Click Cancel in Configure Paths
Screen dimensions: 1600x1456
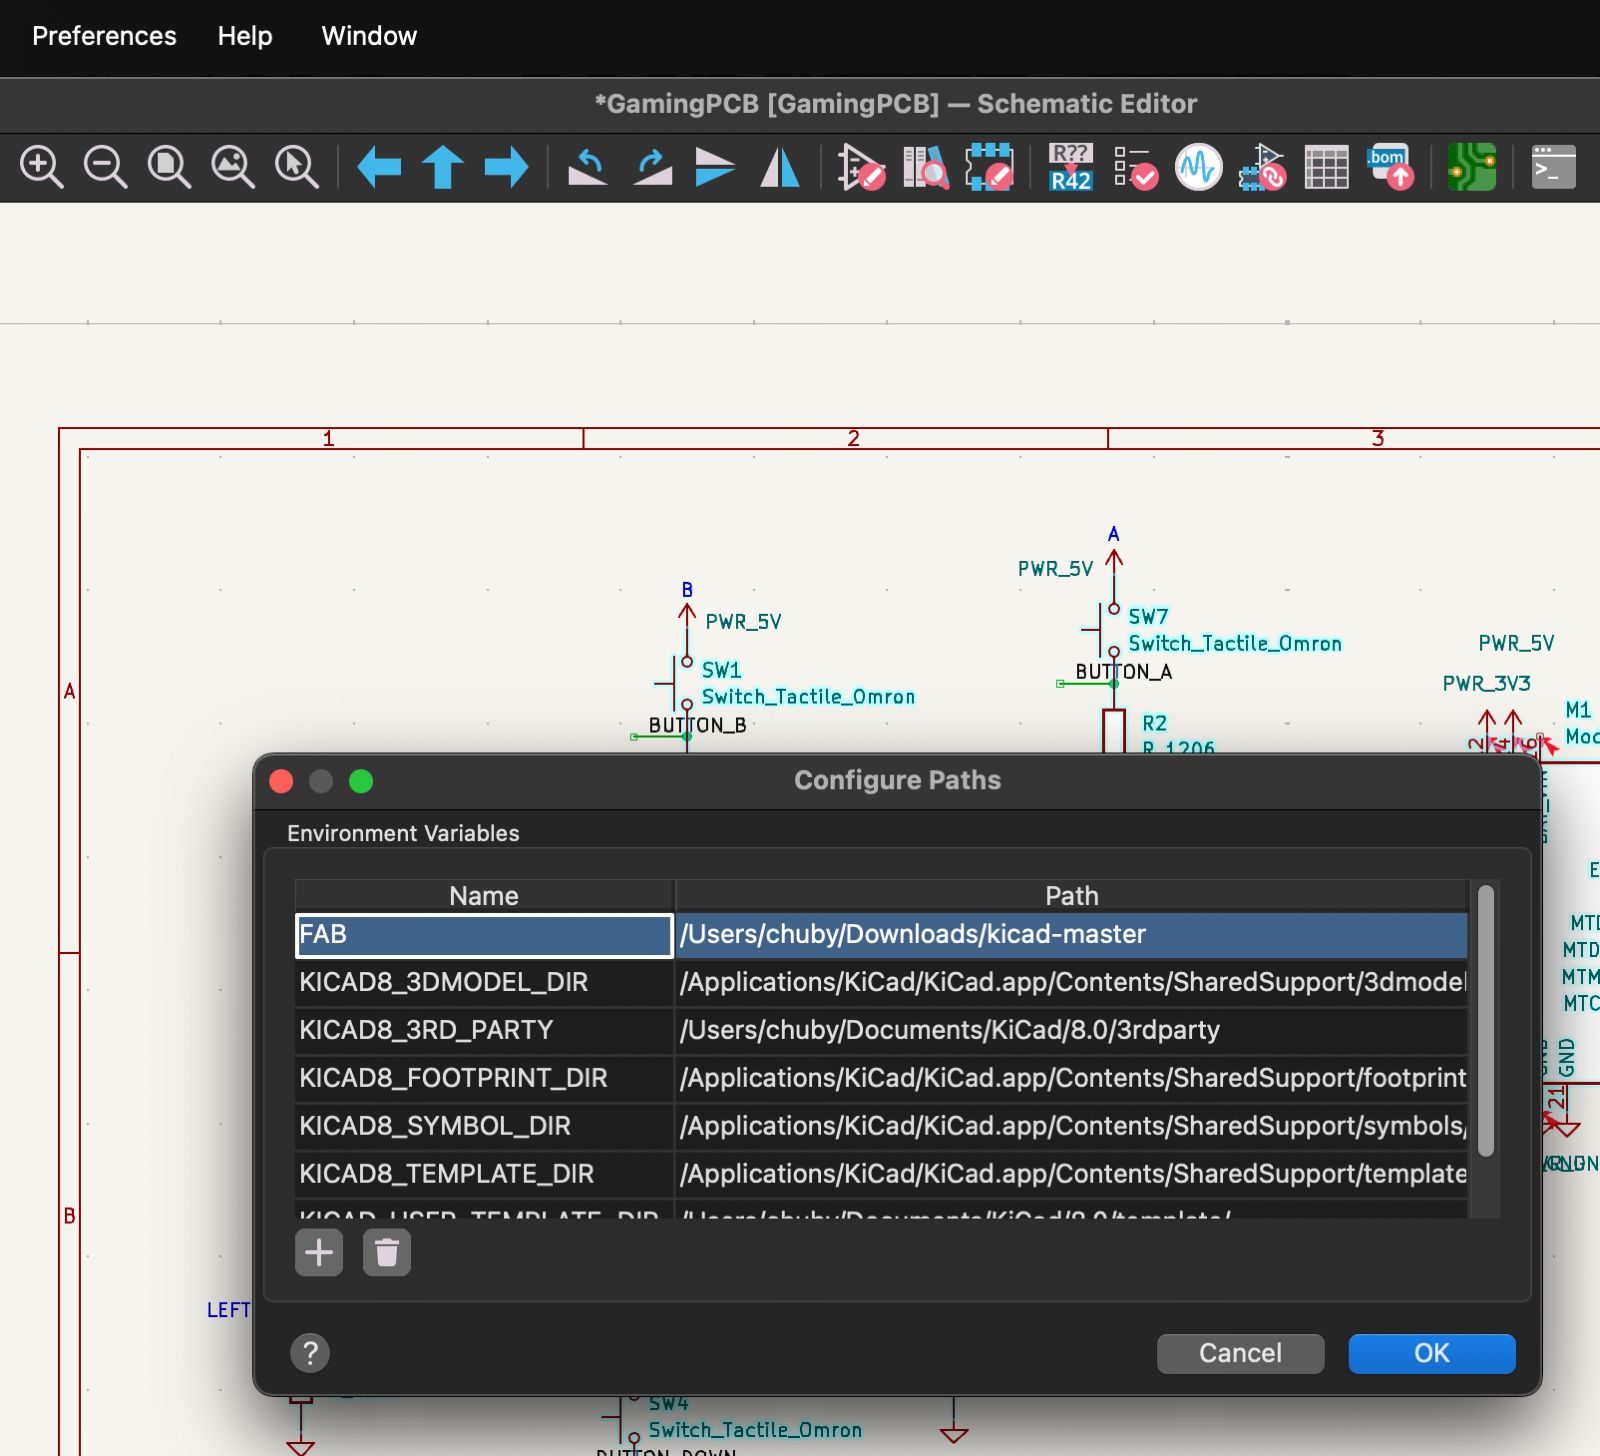tap(1240, 1353)
